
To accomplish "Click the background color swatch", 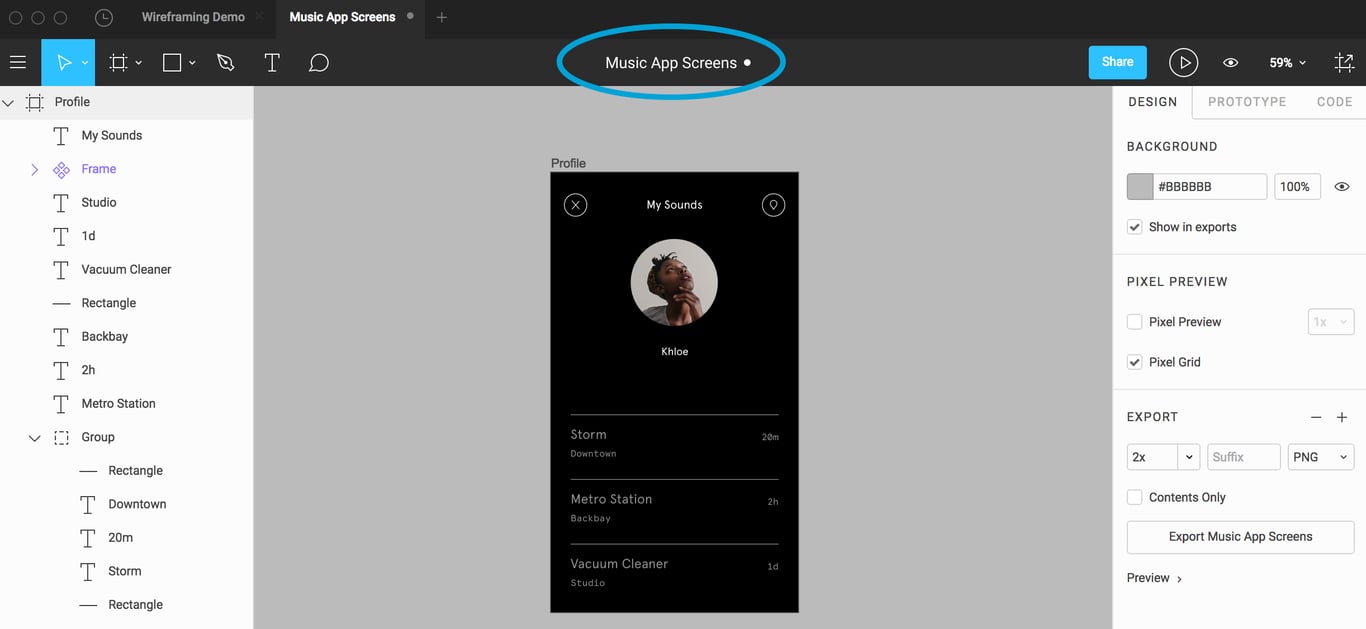I will [1140, 187].
